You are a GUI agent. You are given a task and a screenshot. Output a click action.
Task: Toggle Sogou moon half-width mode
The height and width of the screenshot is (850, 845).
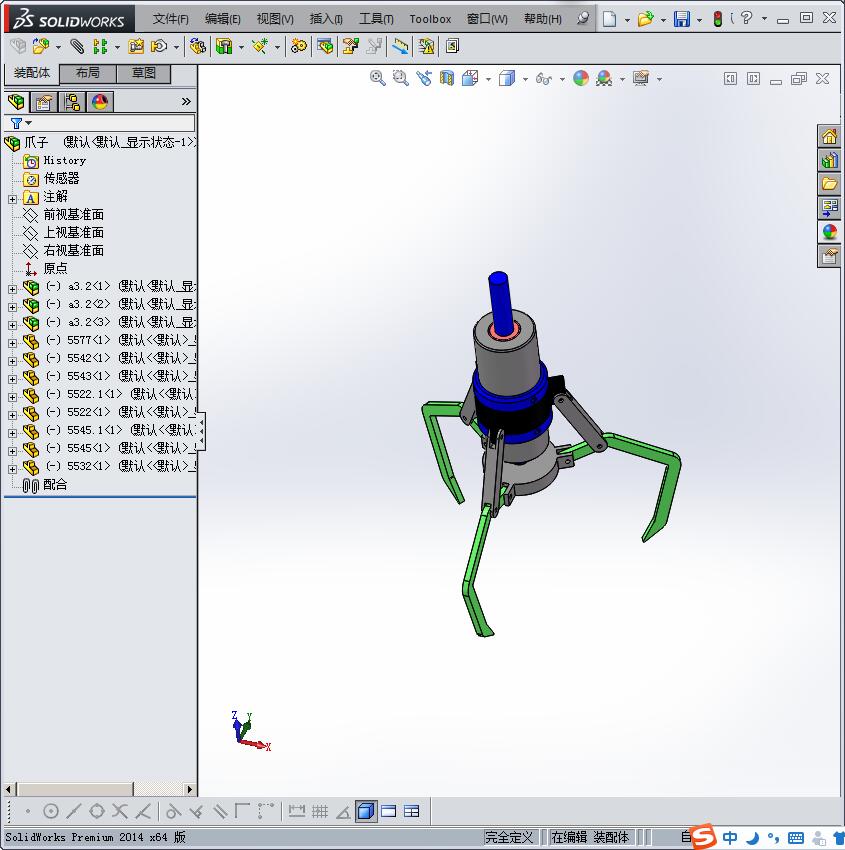pyautogui.click(x=752, y=838)
